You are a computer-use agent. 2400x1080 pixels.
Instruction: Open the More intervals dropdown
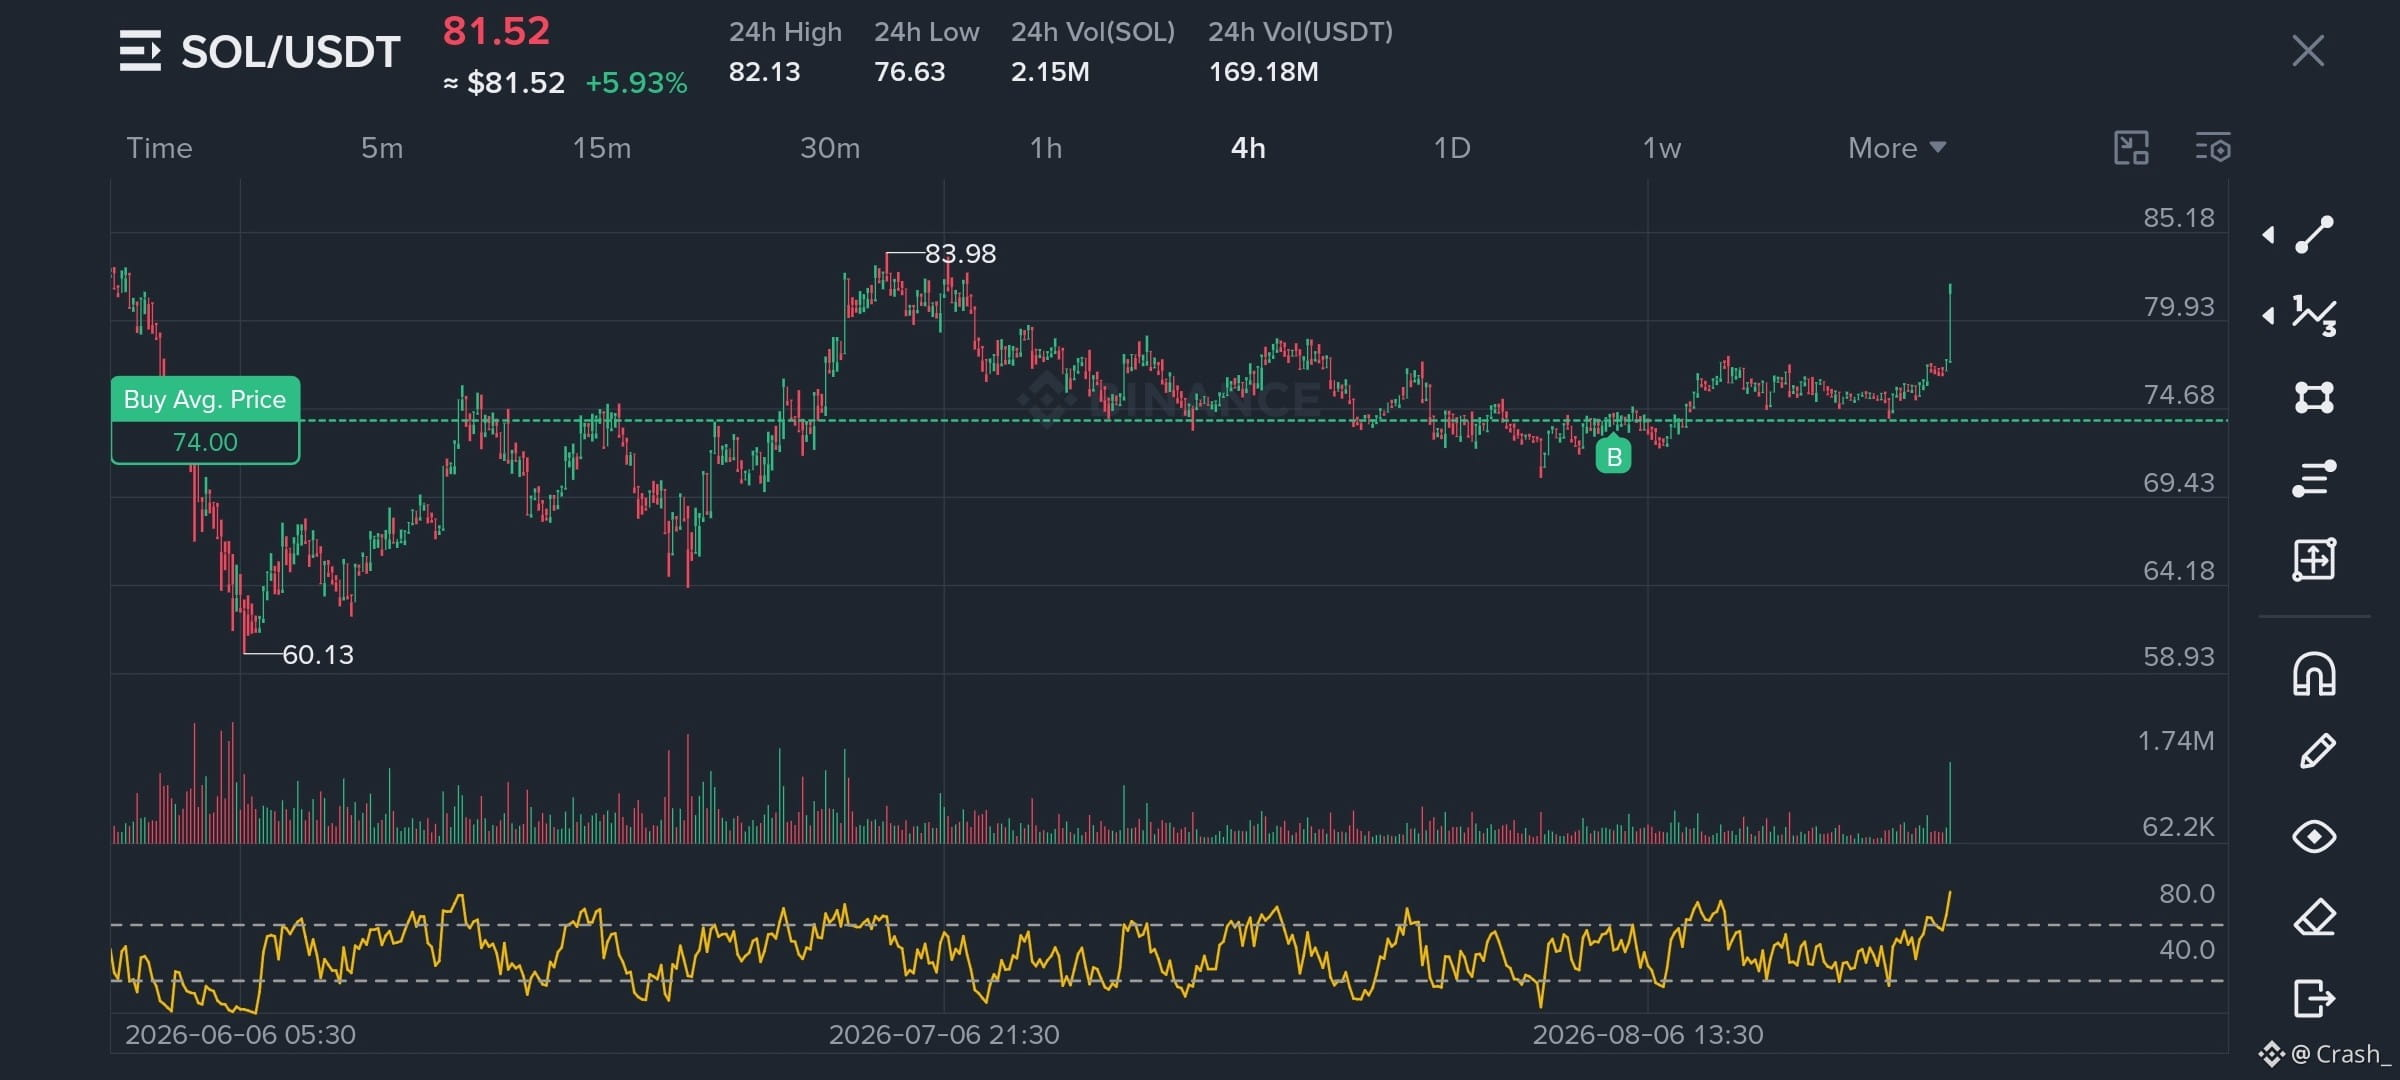(x=1896, y=148)
